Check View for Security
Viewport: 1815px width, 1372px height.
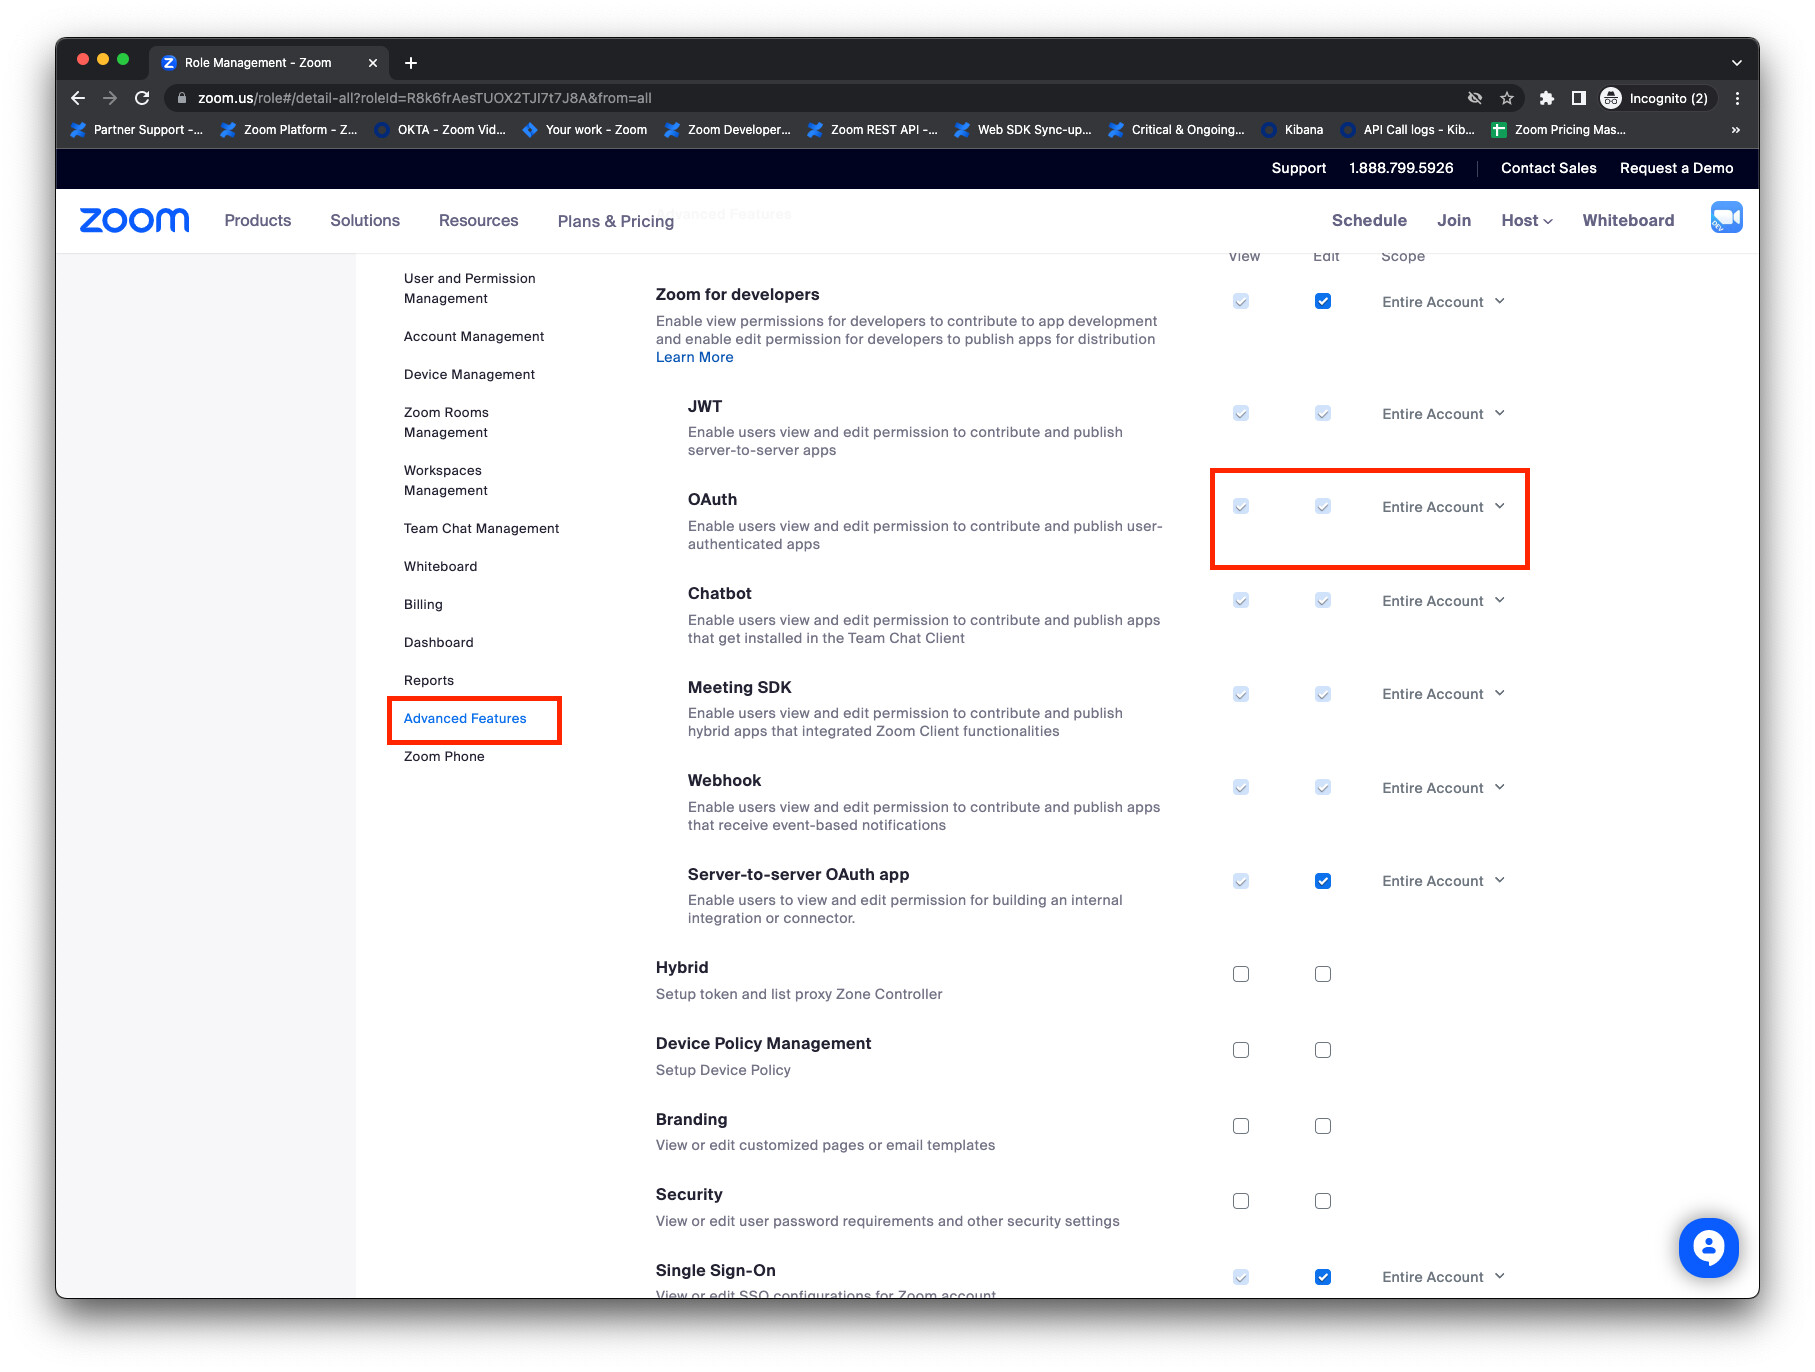click(x=1241, y=1201)
